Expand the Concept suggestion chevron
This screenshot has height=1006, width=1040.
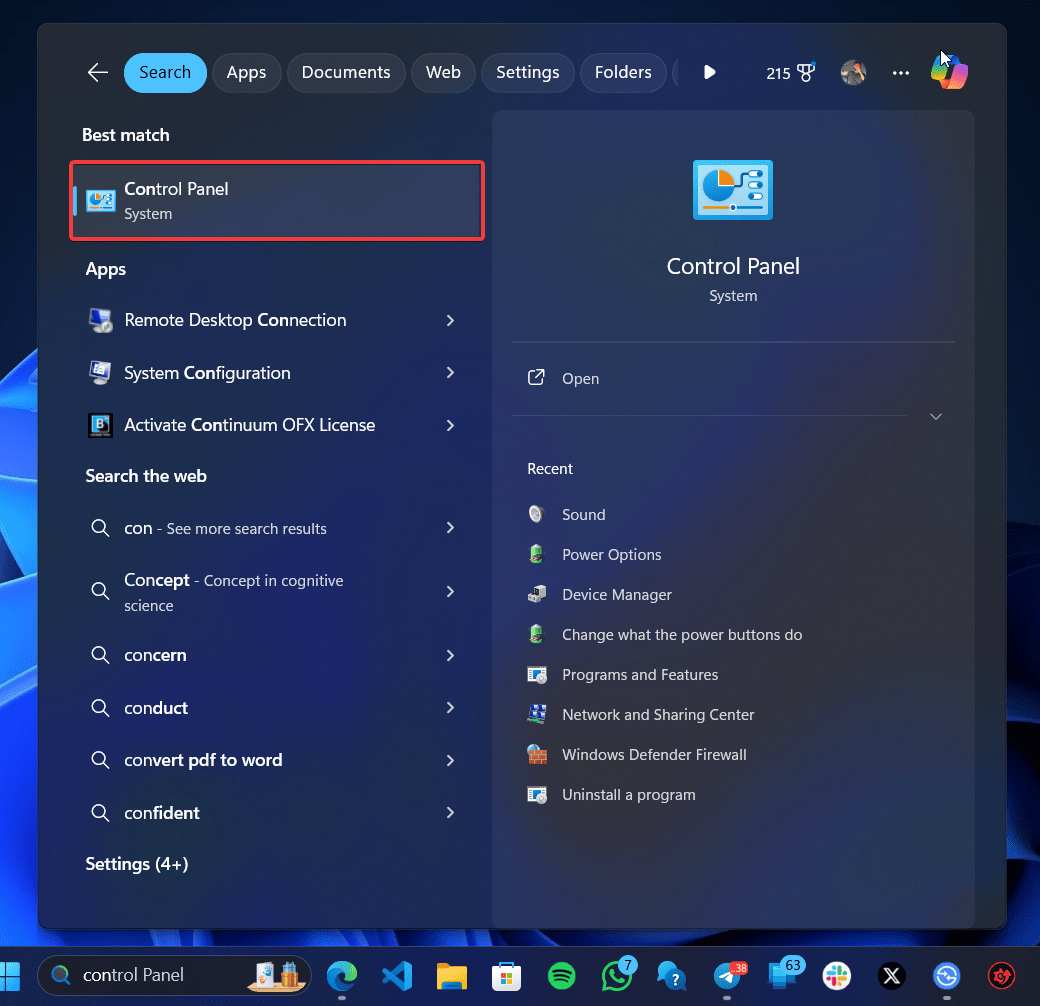(450, 592)
